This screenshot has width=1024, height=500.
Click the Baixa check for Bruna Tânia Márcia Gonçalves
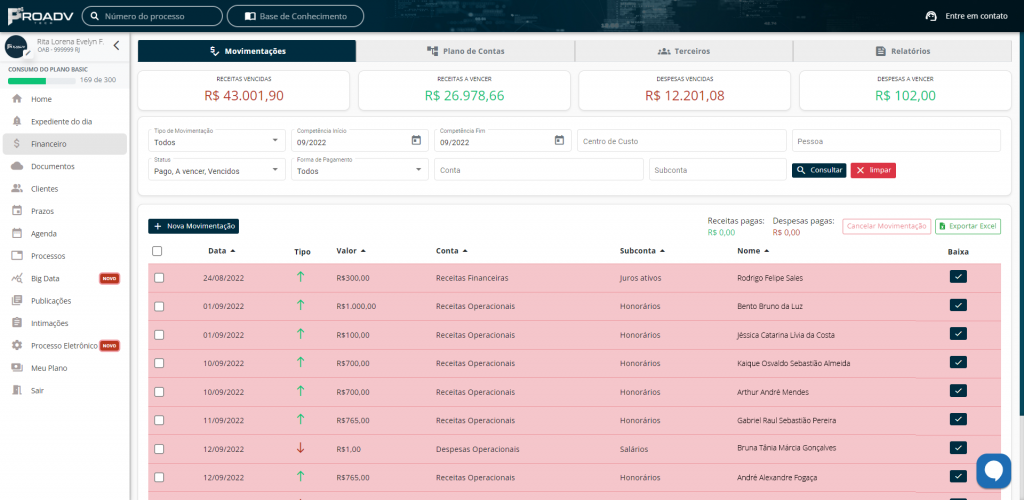[x=958, y=448]
